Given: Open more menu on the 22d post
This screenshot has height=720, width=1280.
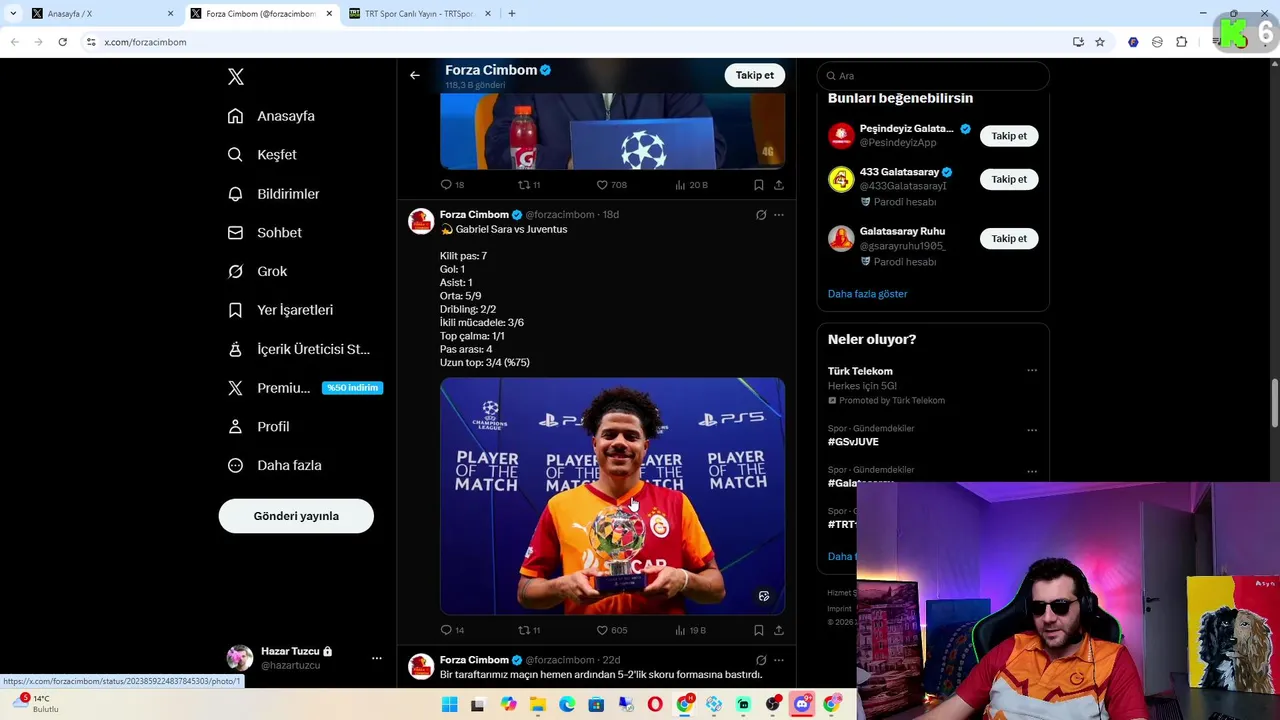Looking at the screenshot, I should point(779,660).
